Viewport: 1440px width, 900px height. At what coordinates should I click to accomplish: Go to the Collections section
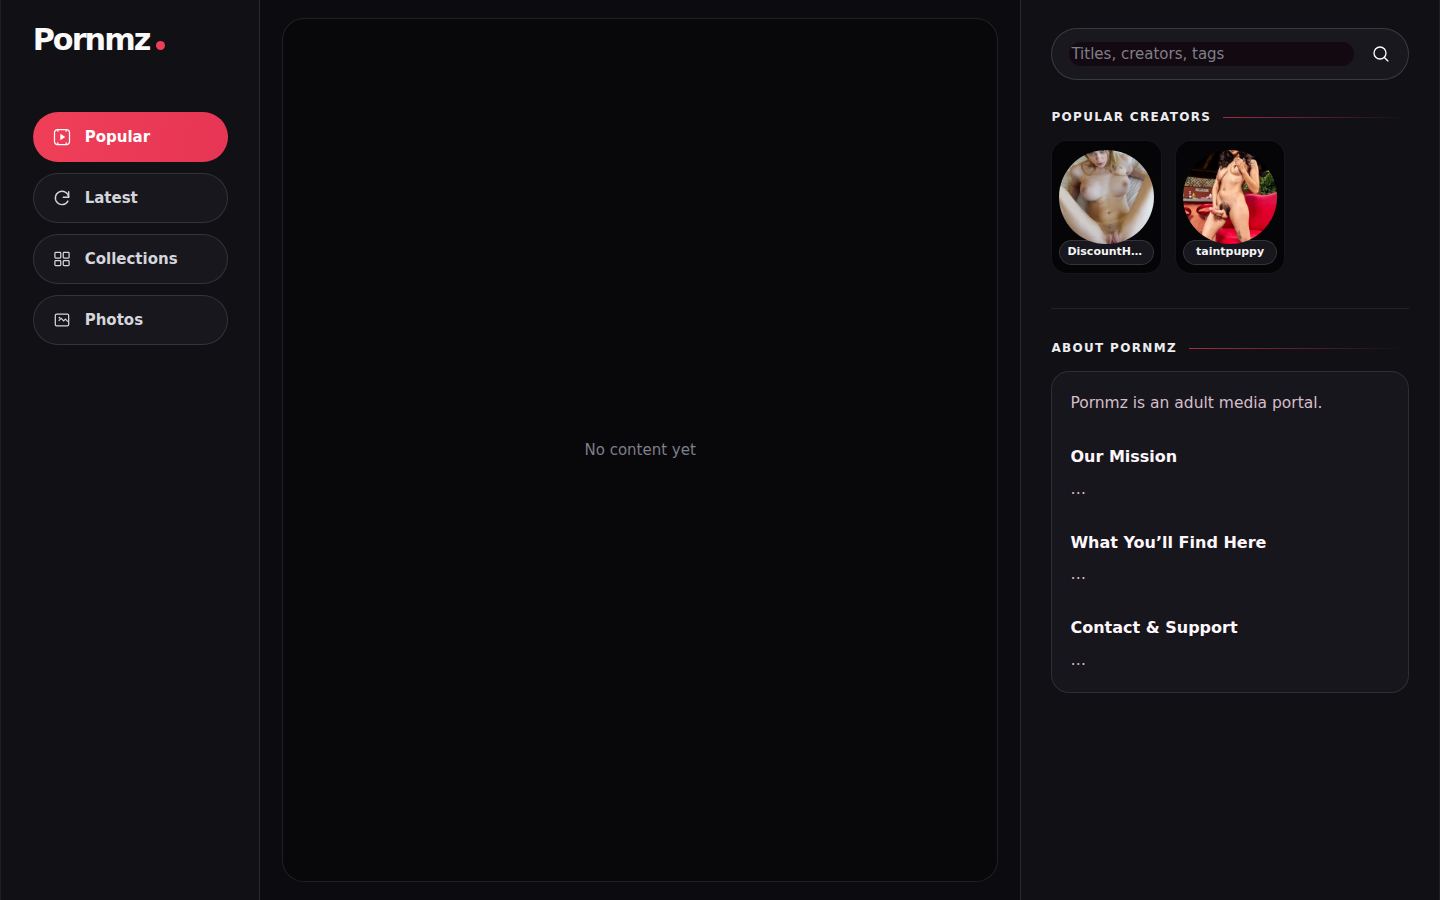tap(130, 259)
